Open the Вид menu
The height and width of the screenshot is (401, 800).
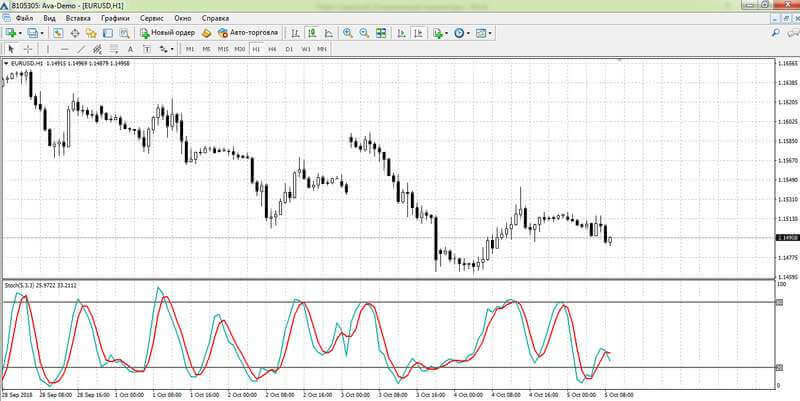tap(49, 18)
